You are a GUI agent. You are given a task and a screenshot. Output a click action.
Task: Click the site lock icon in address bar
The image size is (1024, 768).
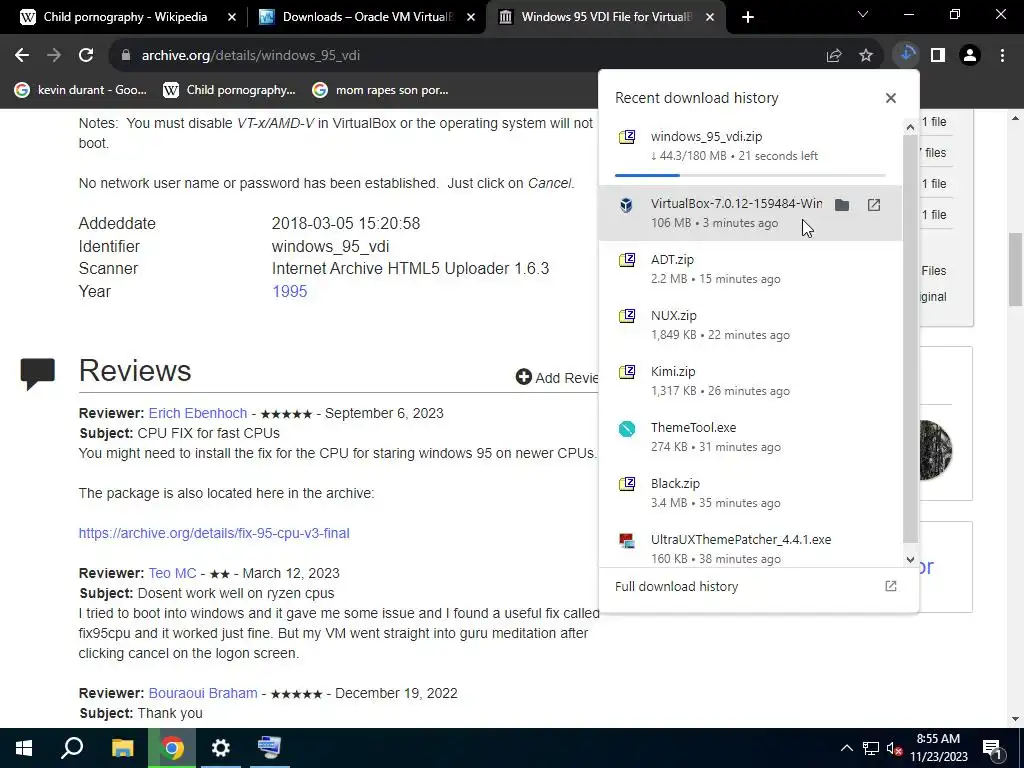(x=126, y=56)
